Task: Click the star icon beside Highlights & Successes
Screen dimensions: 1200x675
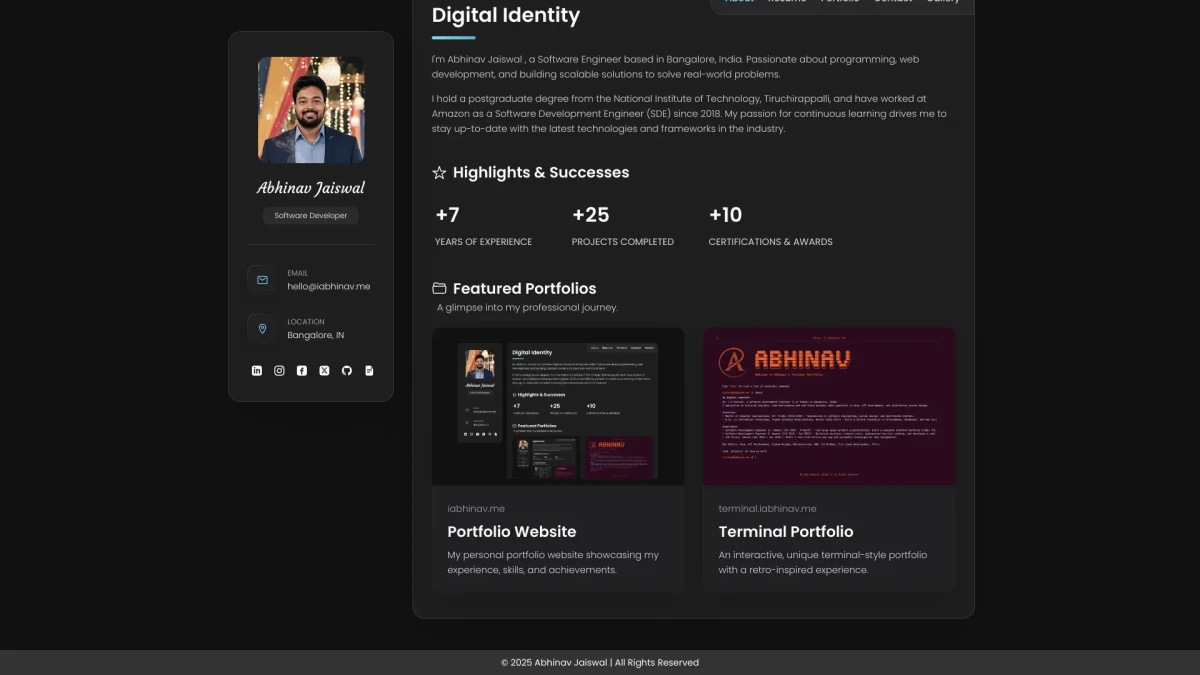Action: [438, 172]
